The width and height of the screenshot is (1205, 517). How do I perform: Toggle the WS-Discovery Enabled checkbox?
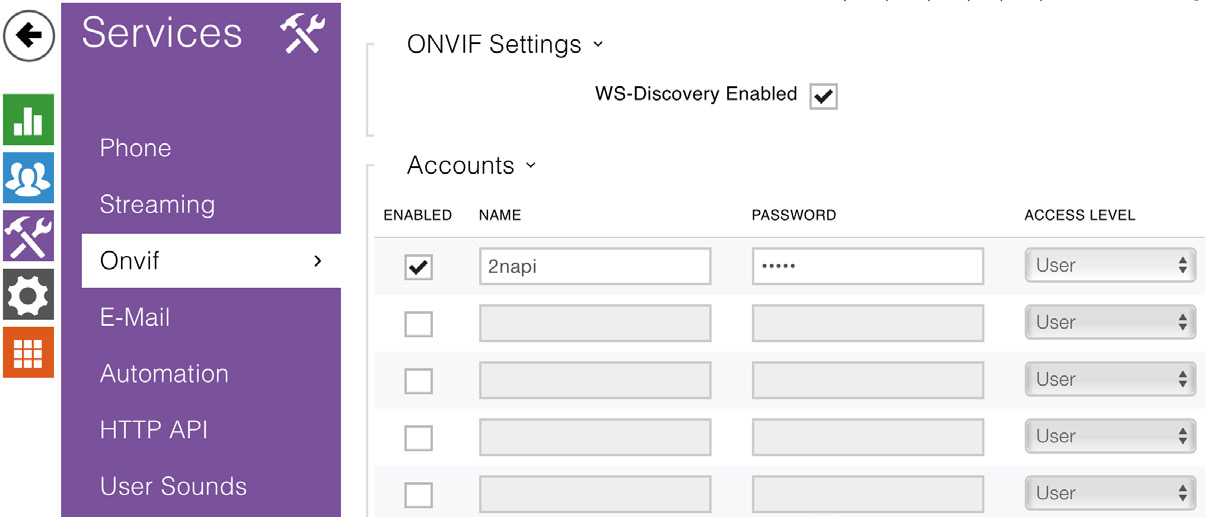tap(823, 96)
